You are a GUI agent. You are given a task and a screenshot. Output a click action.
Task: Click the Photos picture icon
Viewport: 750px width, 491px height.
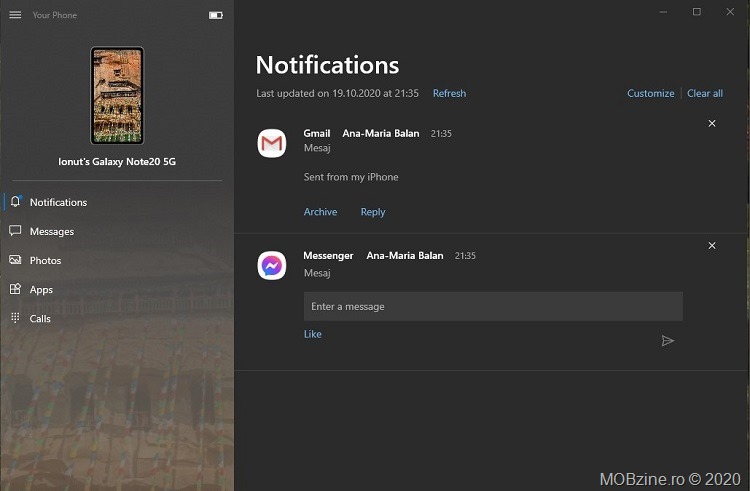click(x=15, y=260)
